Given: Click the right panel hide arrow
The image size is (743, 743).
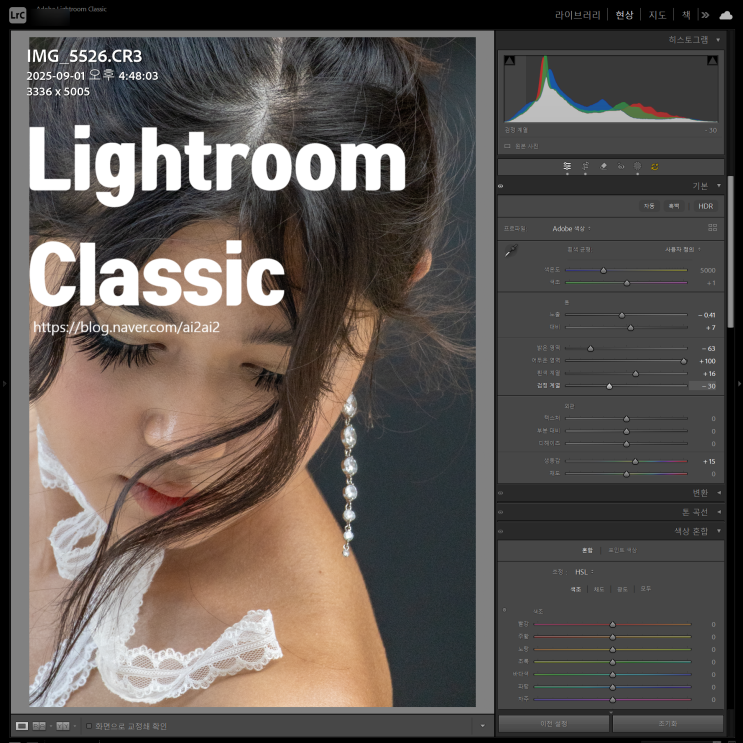Looking at the screenshot, I should (739, 383).
